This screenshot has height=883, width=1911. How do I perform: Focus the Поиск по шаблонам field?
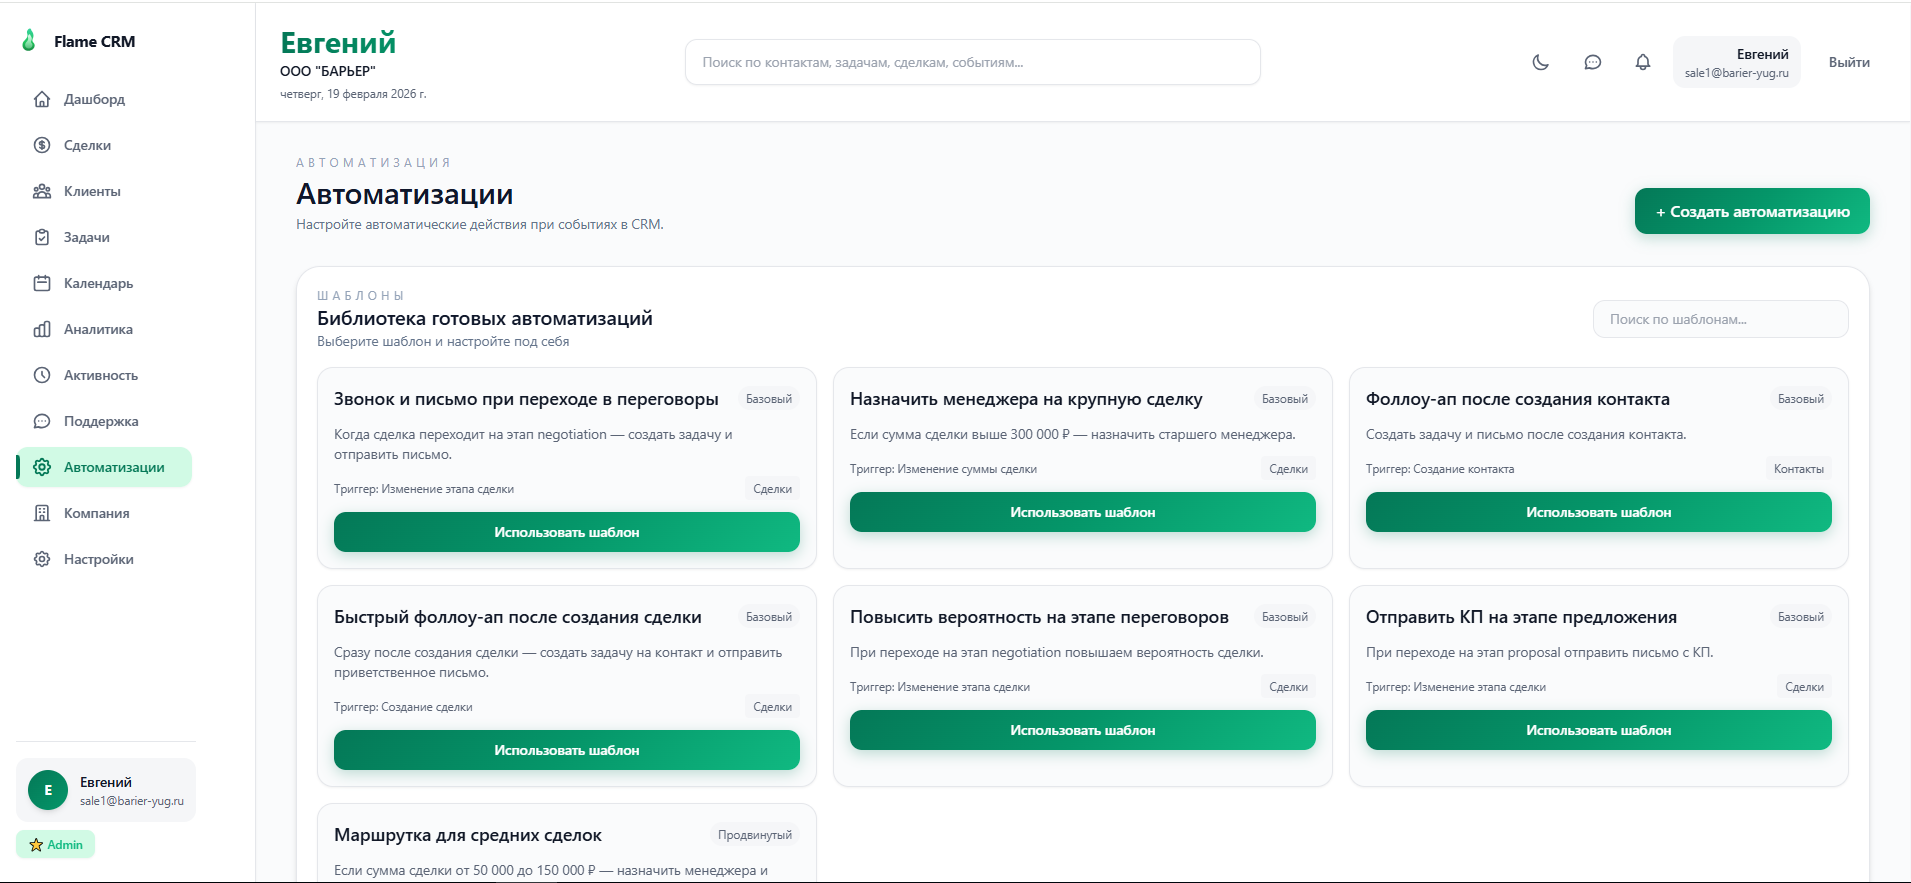pyautogui.click(x=1721, y=319)
